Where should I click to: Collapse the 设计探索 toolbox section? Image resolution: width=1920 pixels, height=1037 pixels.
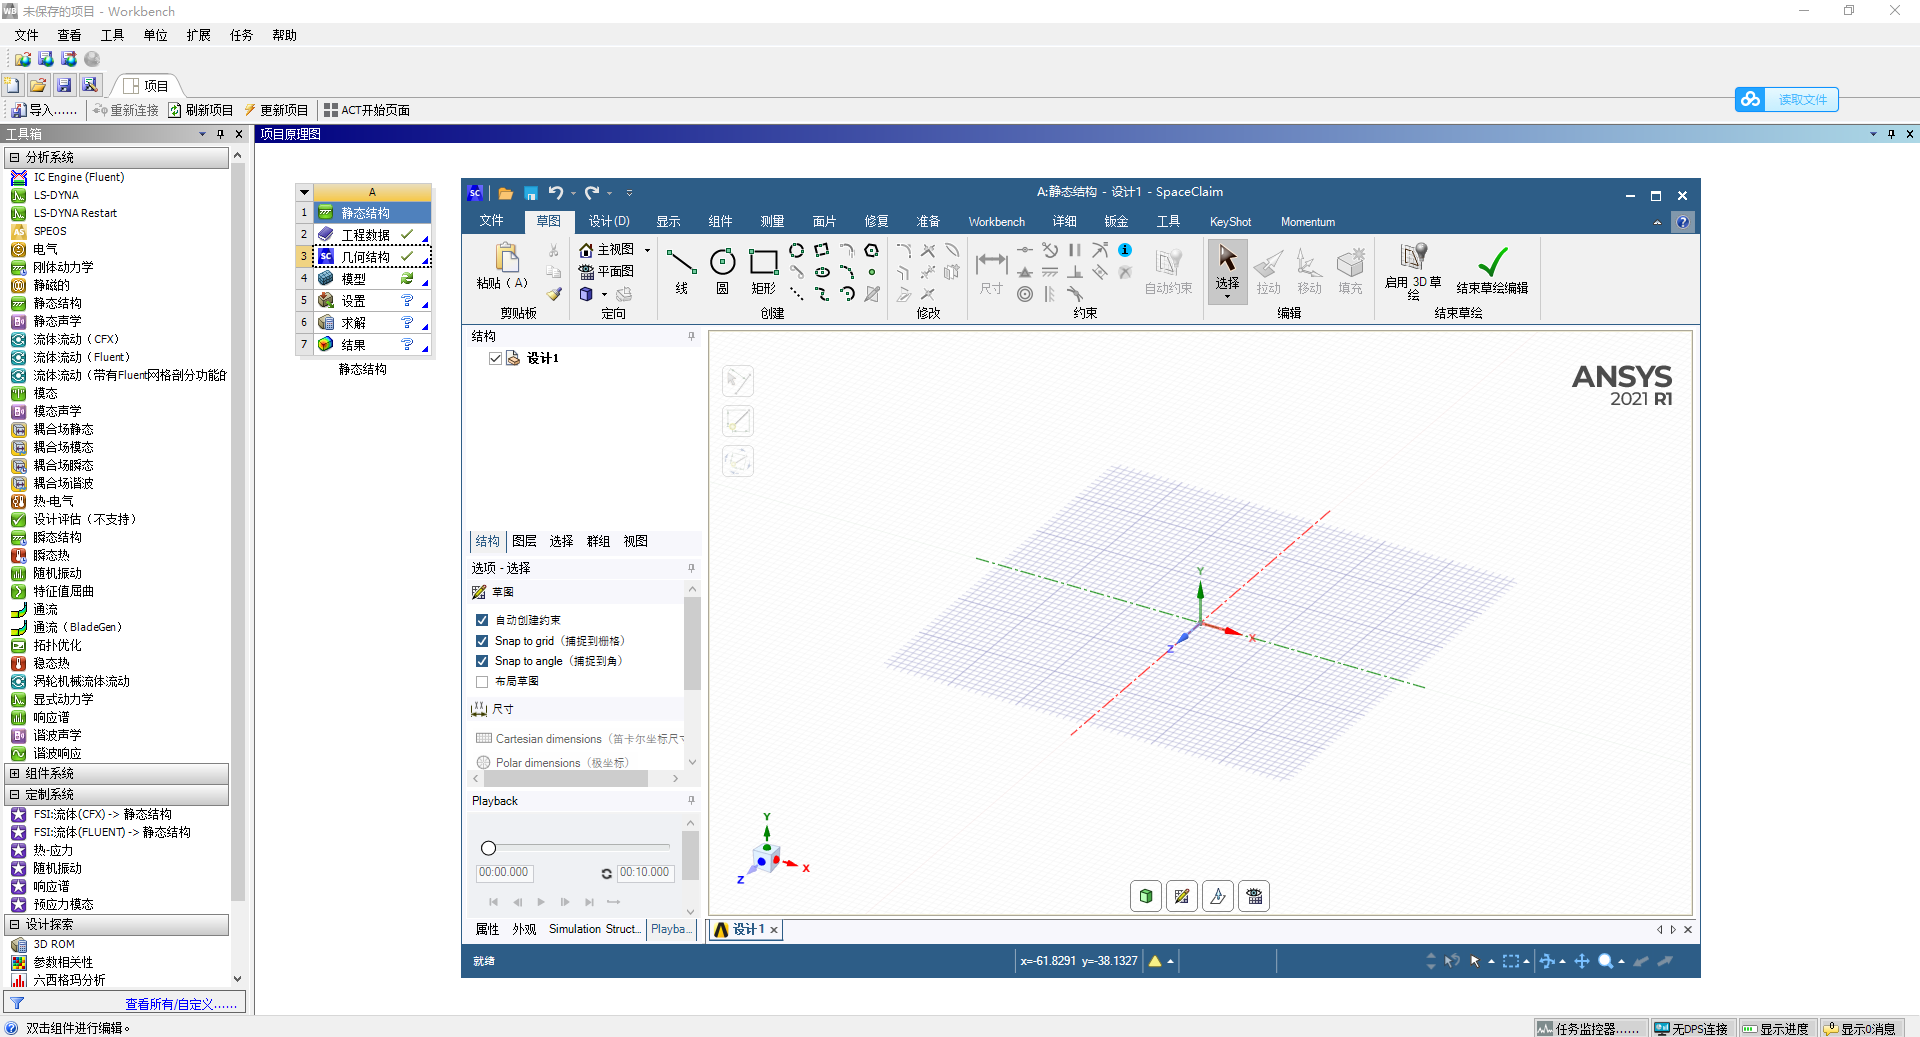14,924
